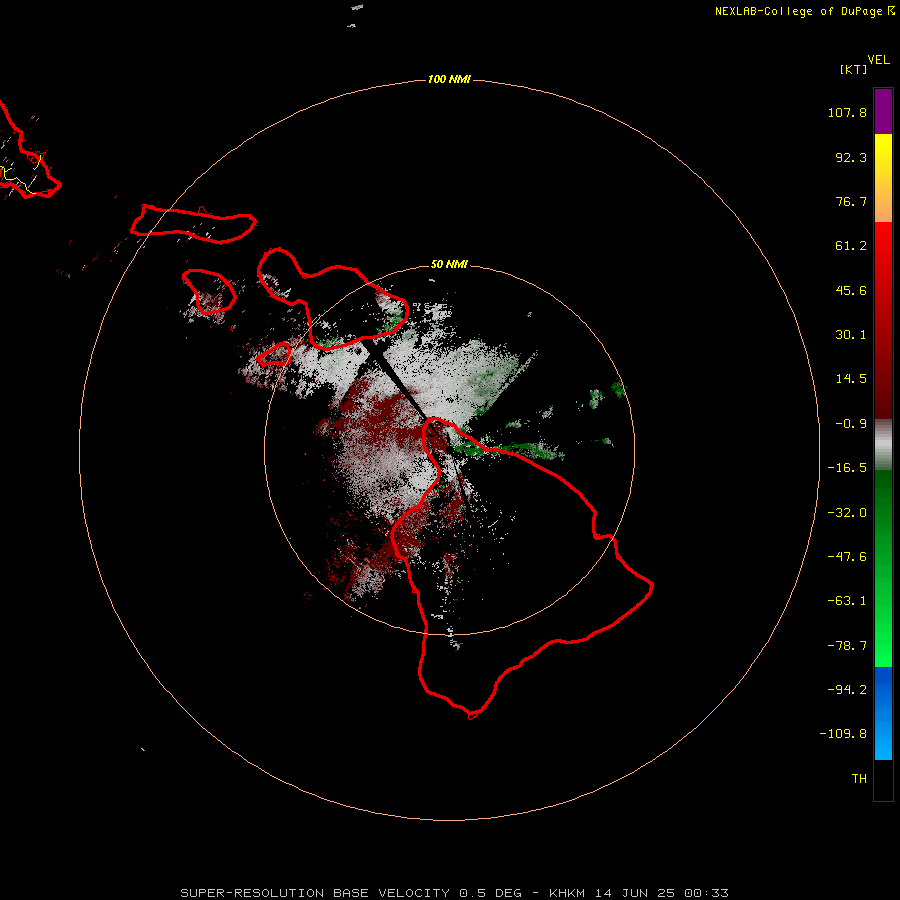Click the [KT] units label
The width and height of the screenshot is (900, 900).
click(x=853, y=69)
